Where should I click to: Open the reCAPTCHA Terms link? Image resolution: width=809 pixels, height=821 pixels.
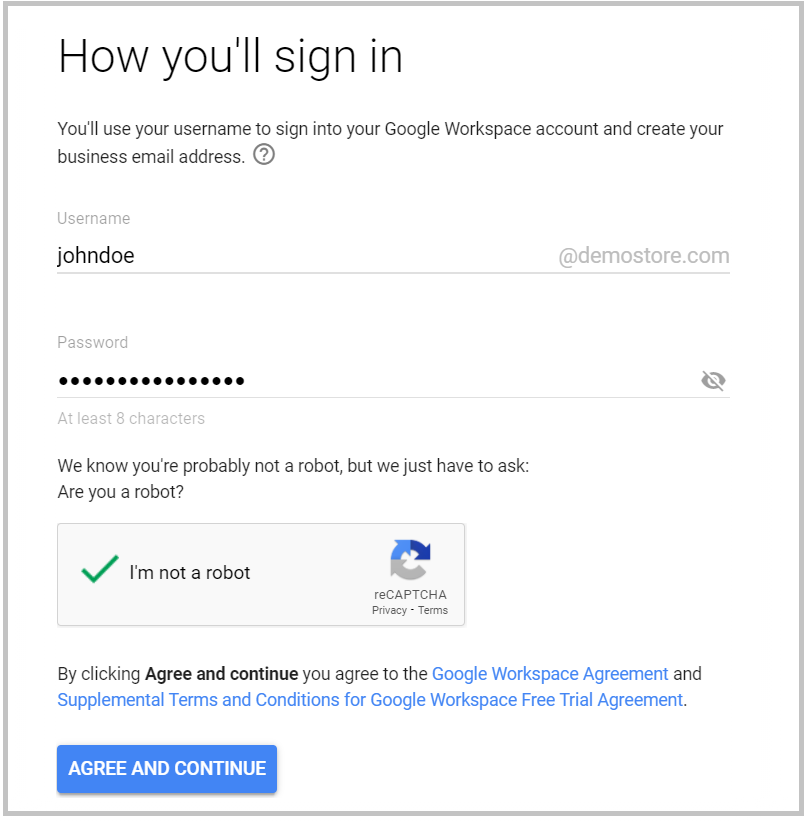pos(433,610)
